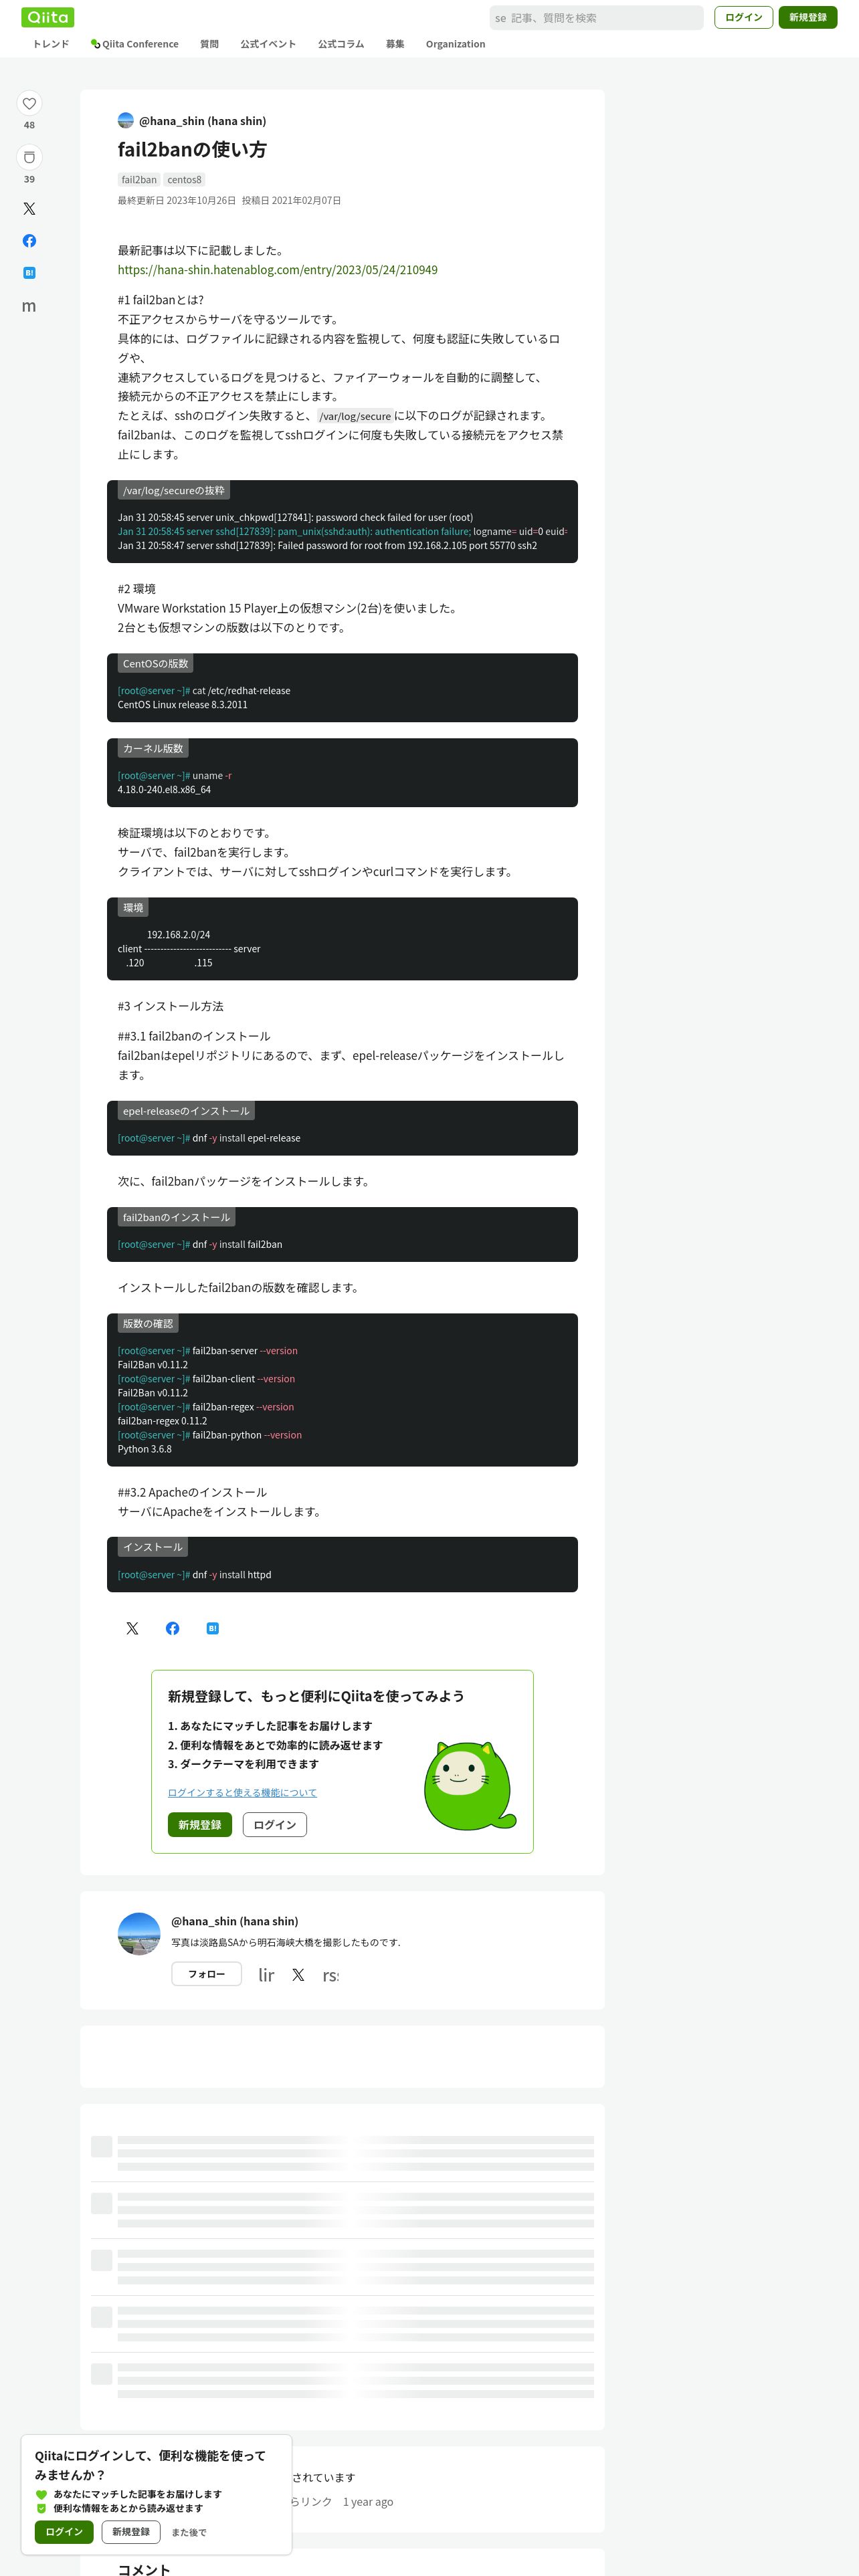
Task: Go to the 公式イベント navigation item
Action: (x=268, y=44)
